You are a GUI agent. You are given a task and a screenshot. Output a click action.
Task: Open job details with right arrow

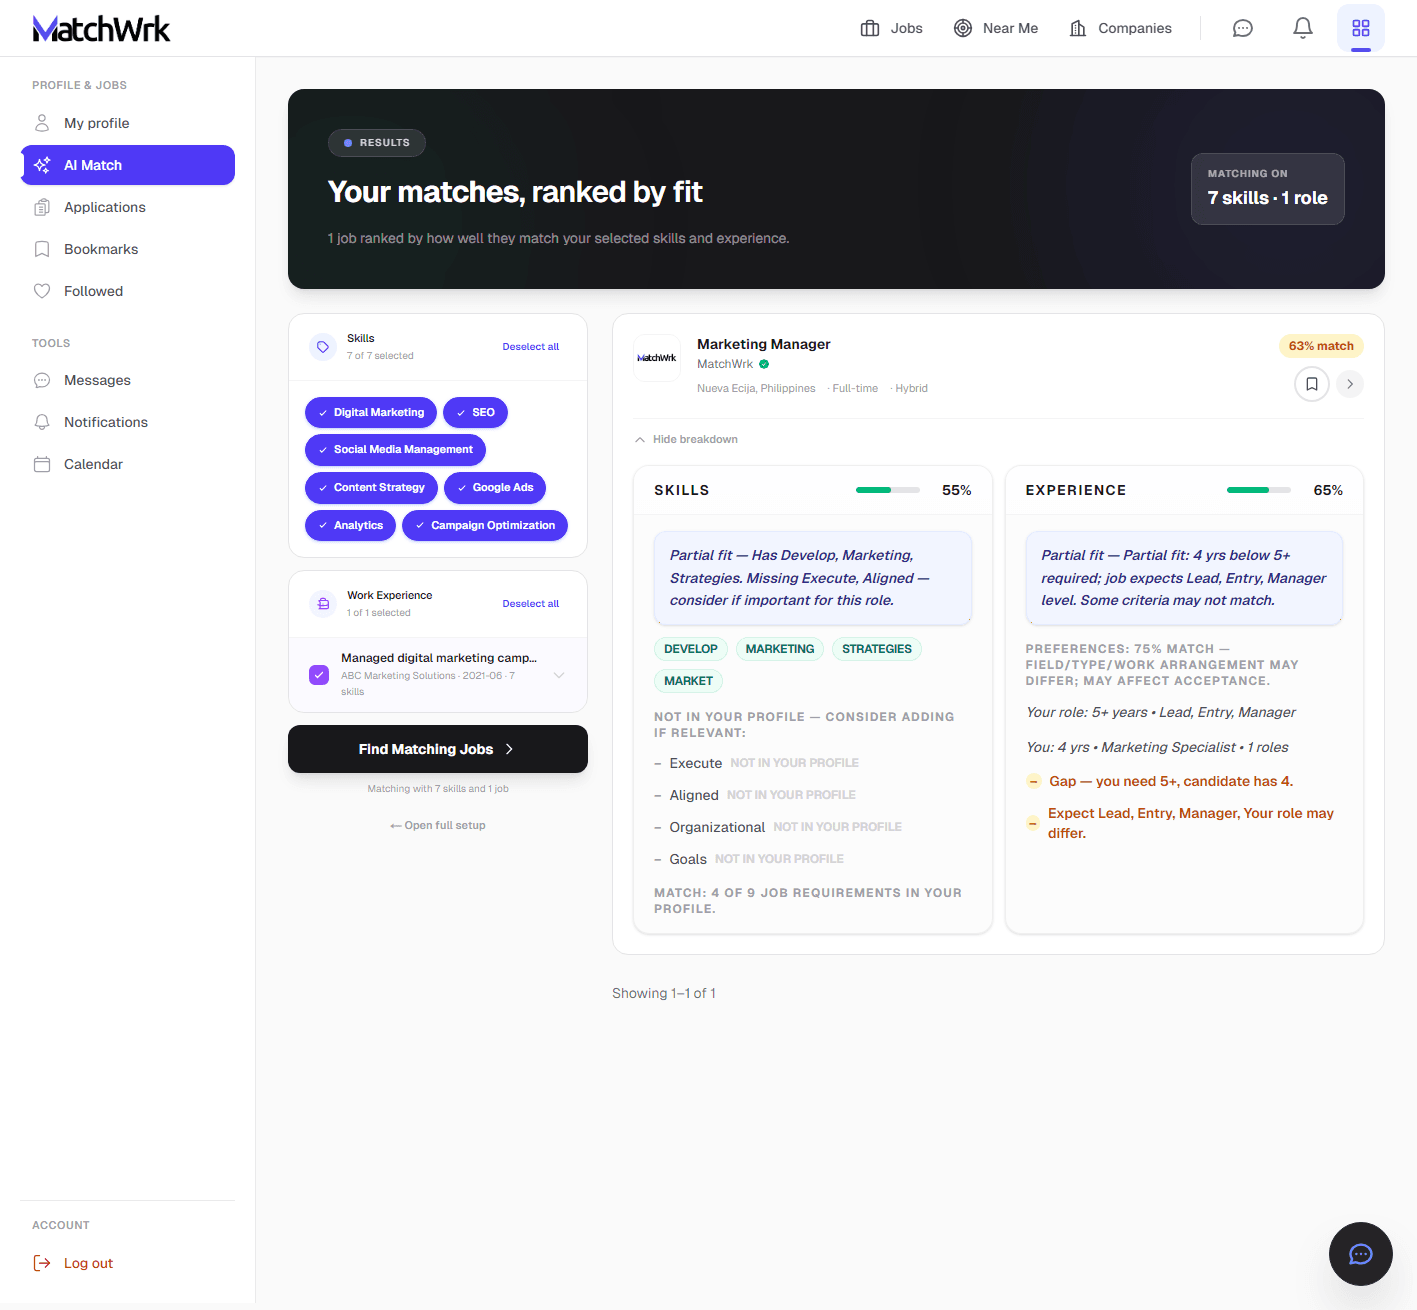click(1350, 384)
